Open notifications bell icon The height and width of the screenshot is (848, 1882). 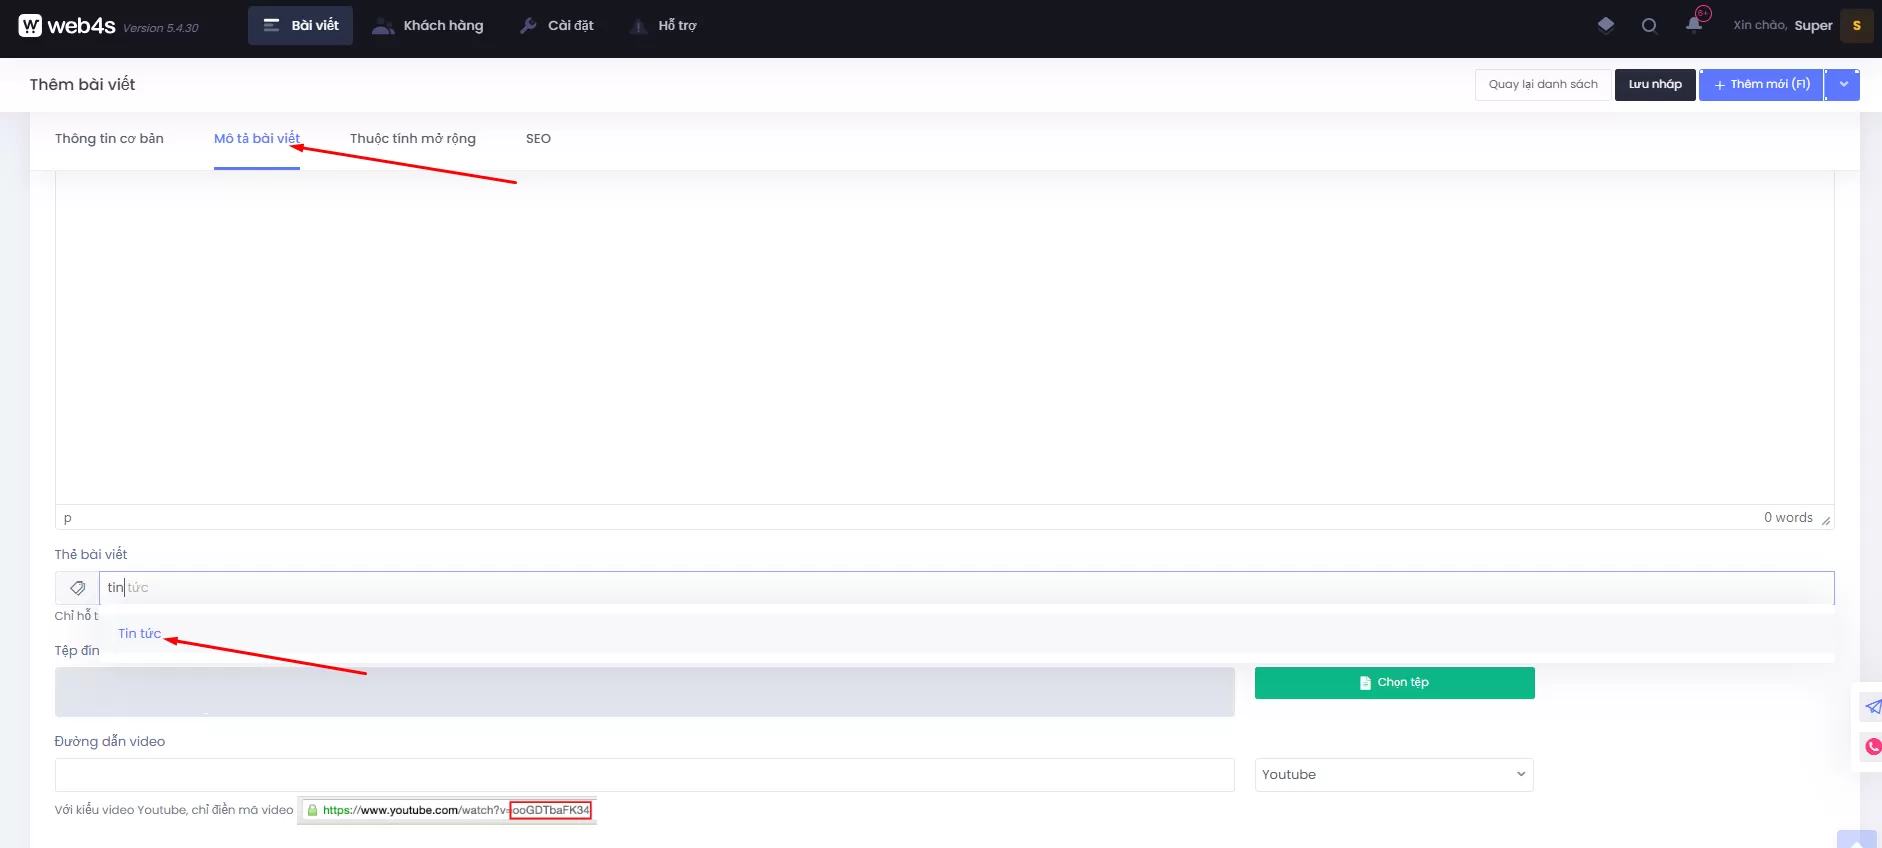coord(1693,25)
